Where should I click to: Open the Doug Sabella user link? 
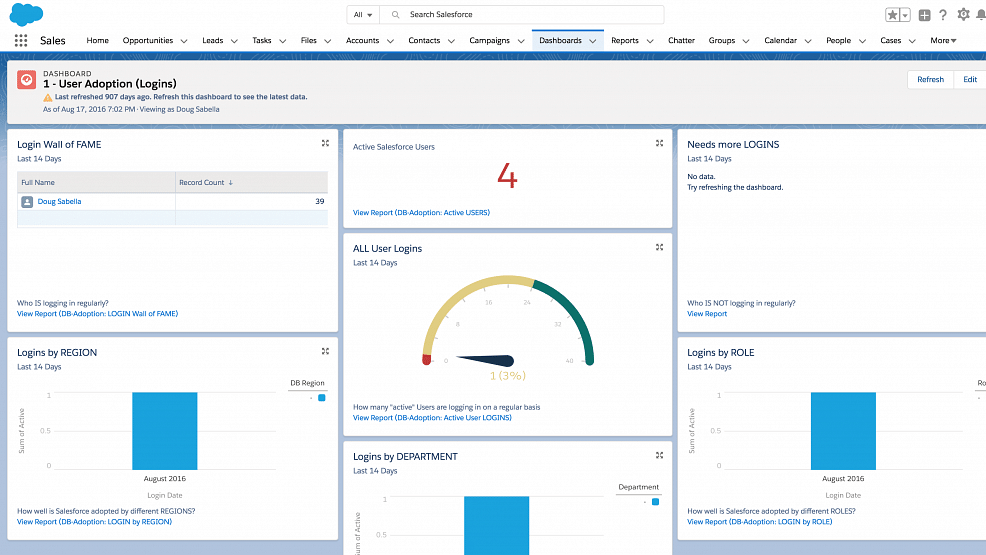[59, 202]
